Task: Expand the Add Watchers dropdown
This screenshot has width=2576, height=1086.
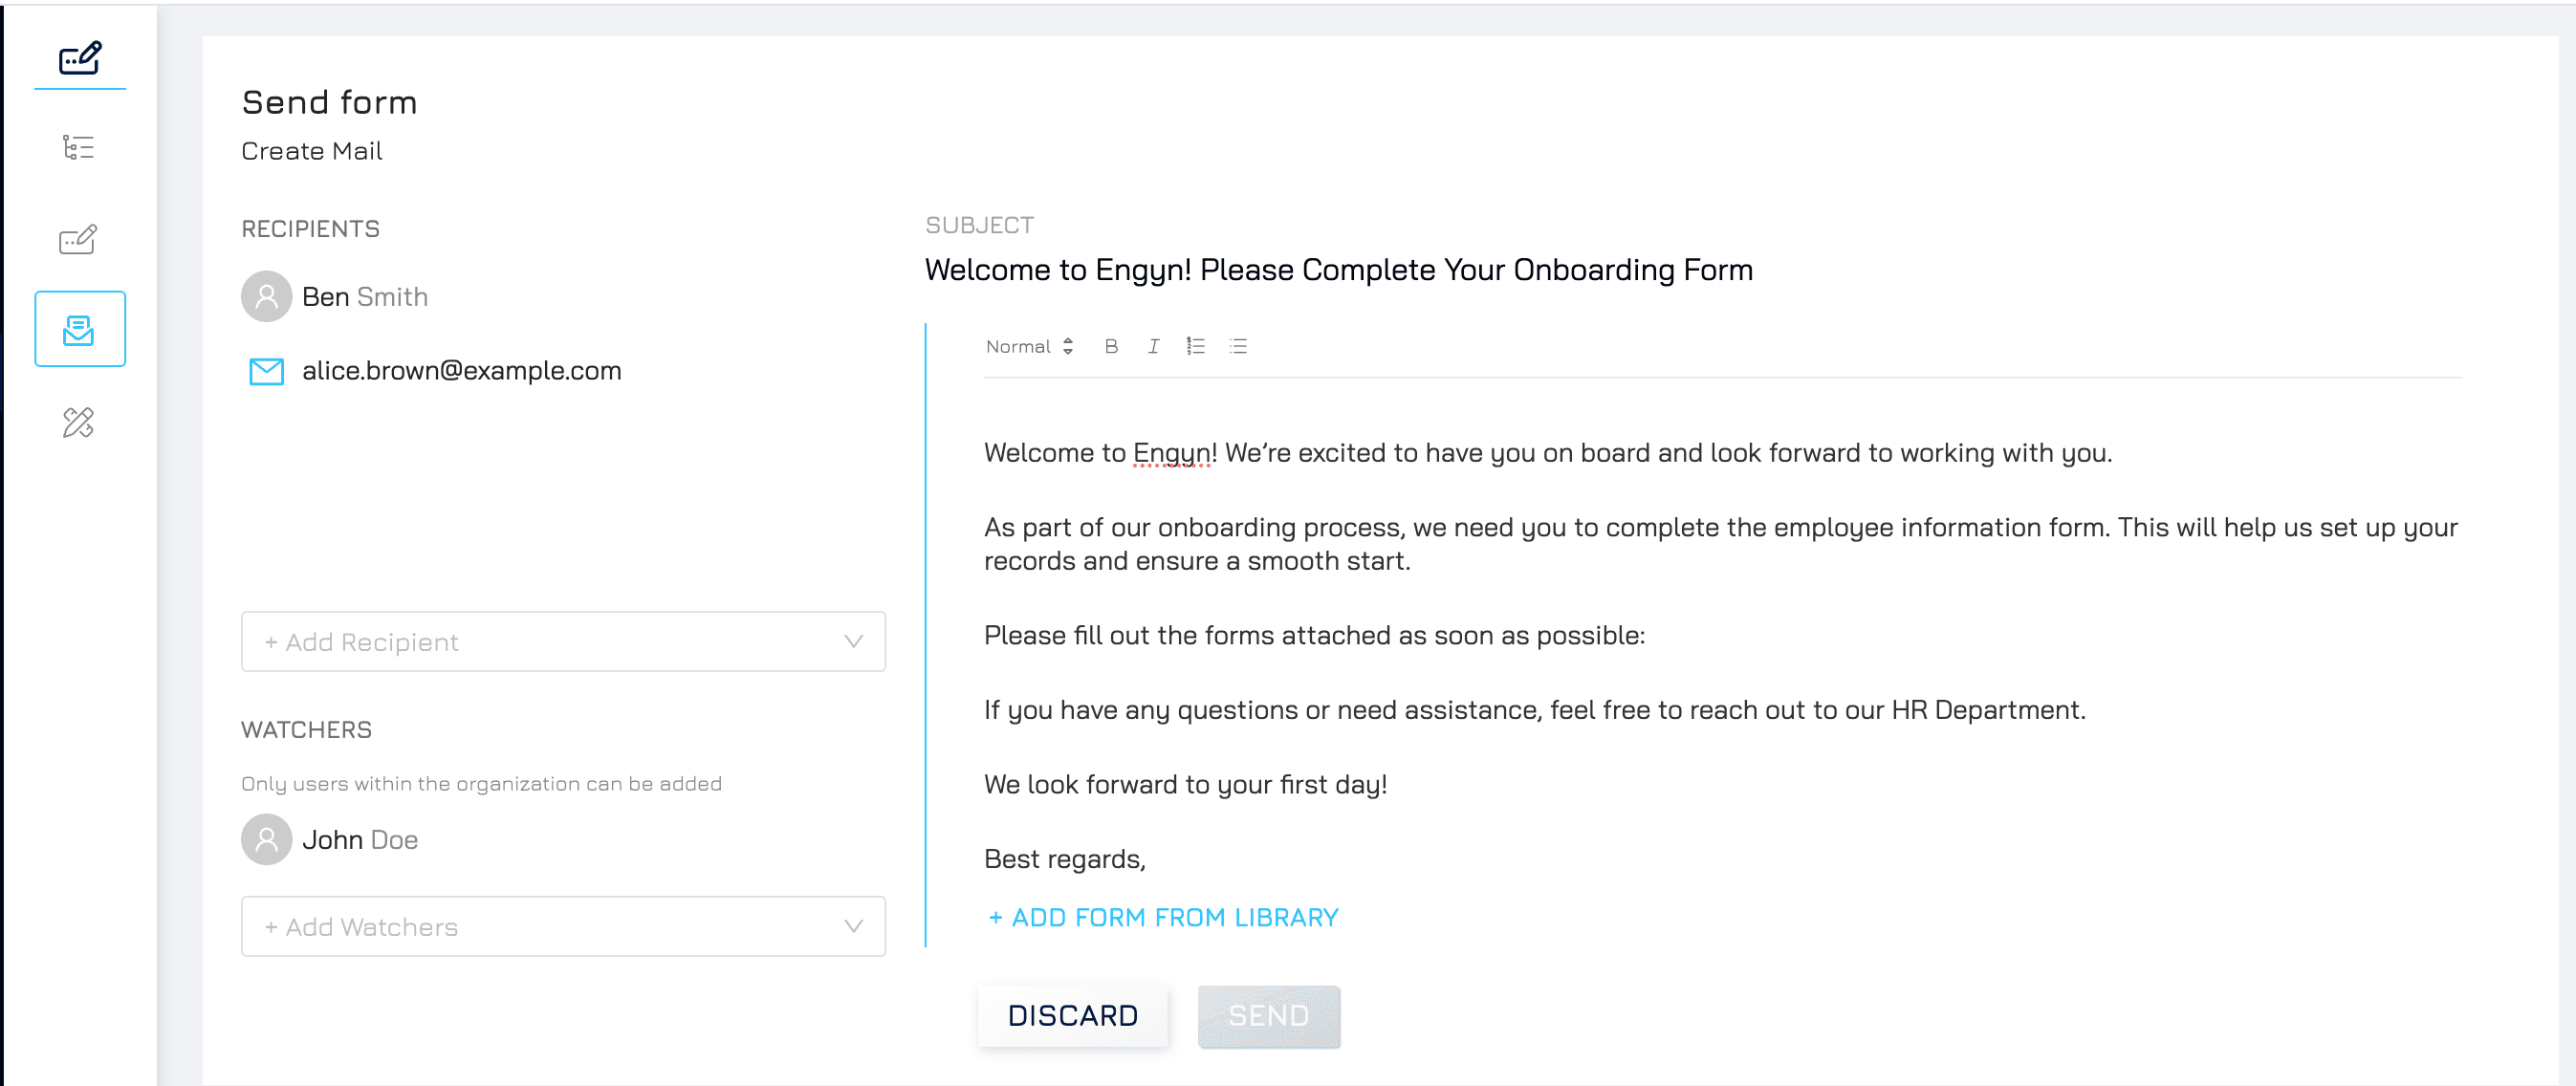Action: coord(563,926)
